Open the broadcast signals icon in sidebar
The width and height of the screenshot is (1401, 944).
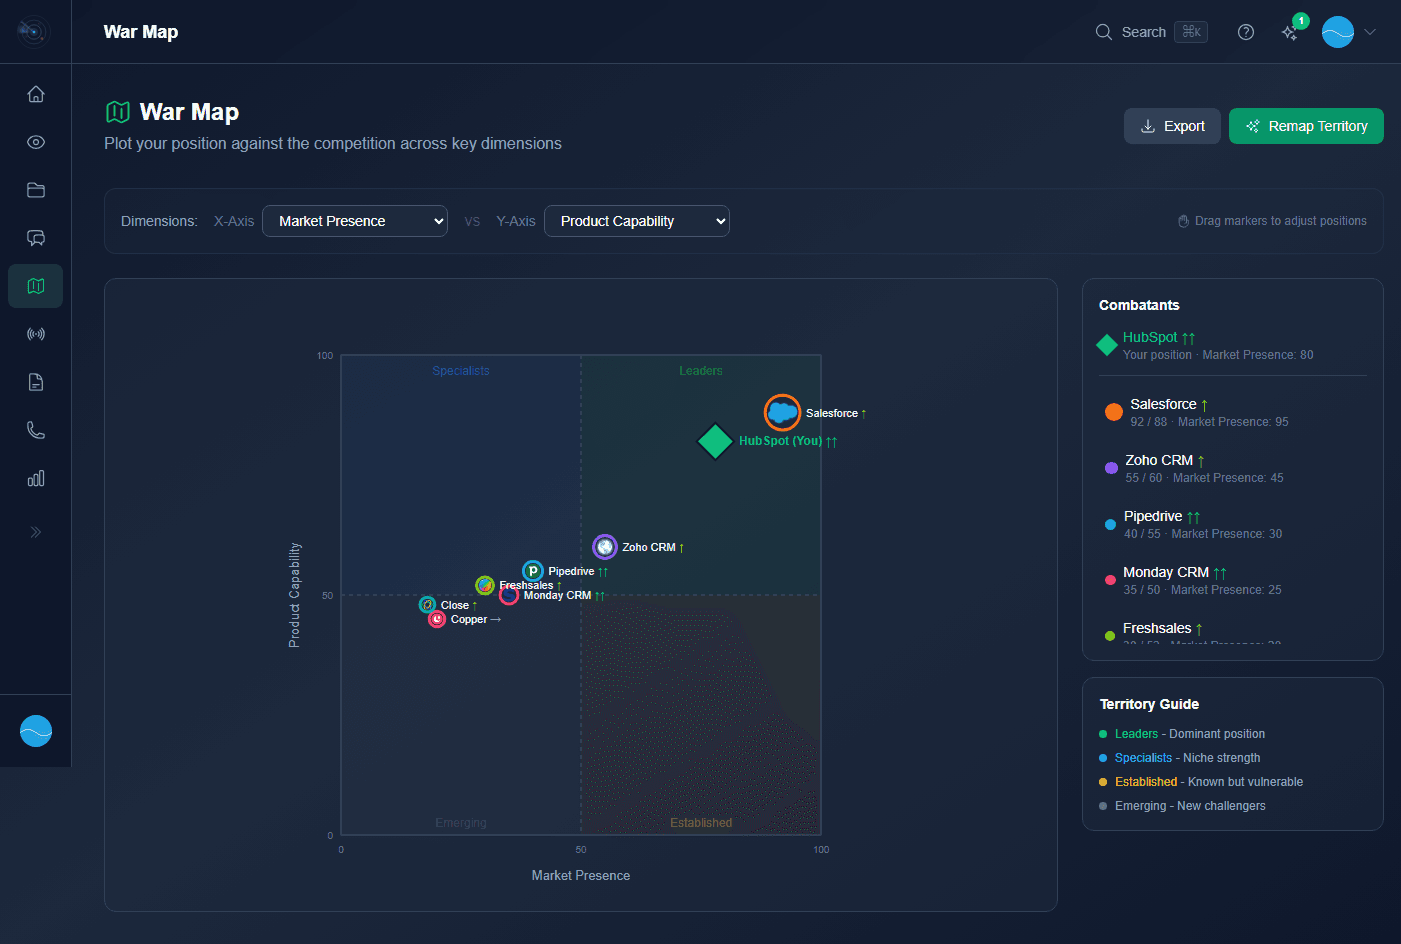point(36,334)
